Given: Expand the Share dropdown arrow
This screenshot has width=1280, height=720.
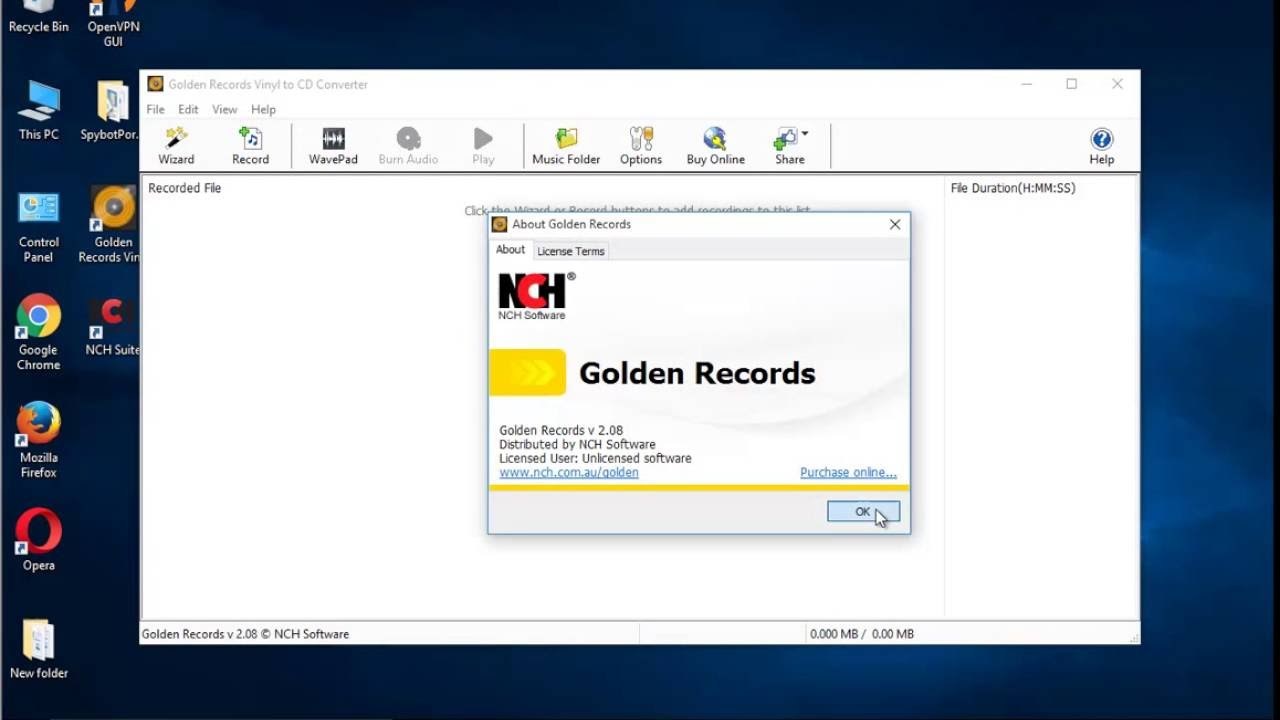Looking at the screenshot, I should [x=805, y=134].
